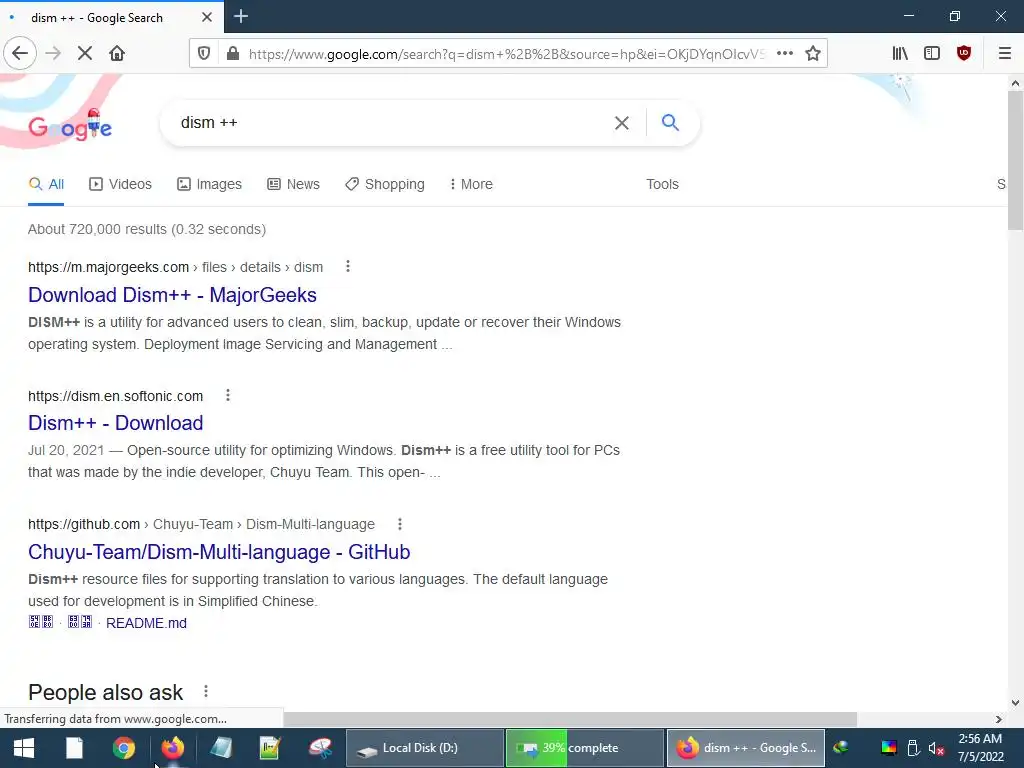
Task: Click the github.com Chuyu-Team breadcrumb
Action: coord(201,524)
